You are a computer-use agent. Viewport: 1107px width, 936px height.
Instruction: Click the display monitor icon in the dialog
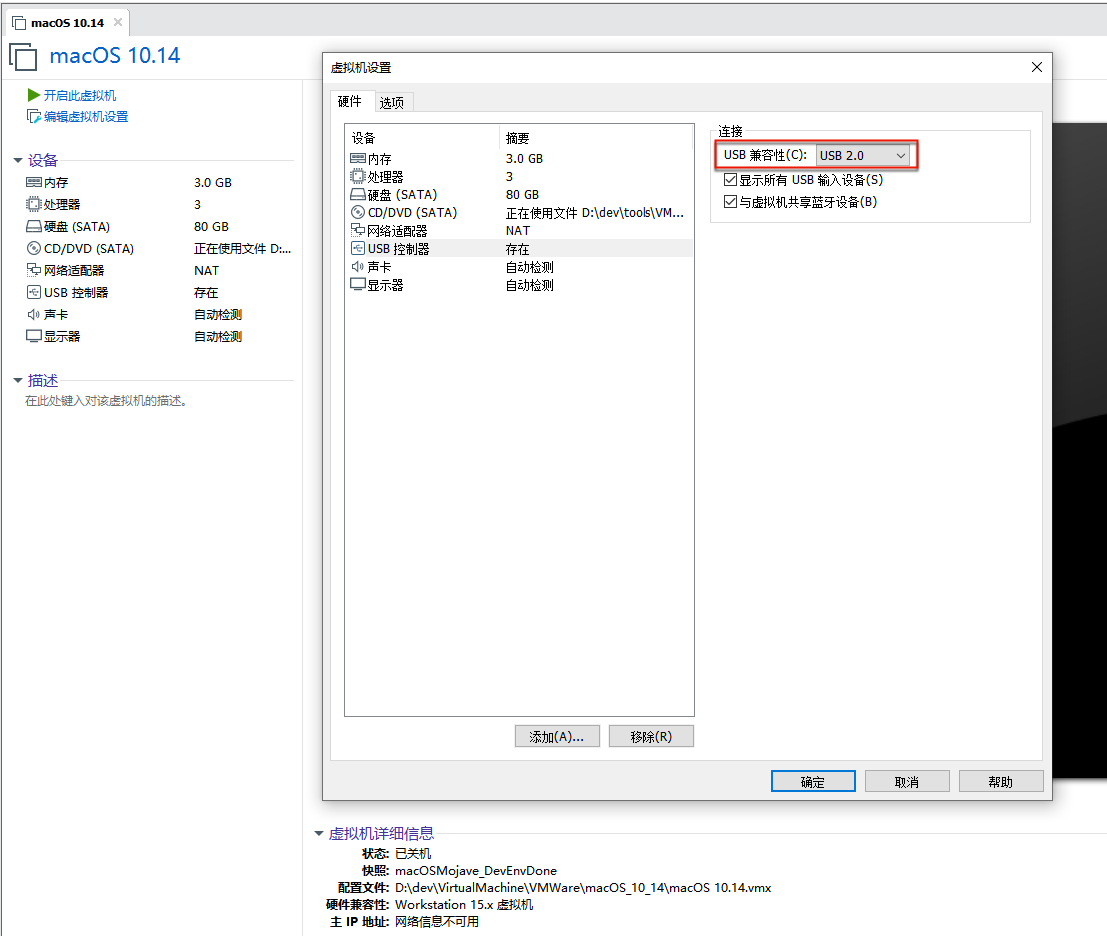[x=358, y=285]
